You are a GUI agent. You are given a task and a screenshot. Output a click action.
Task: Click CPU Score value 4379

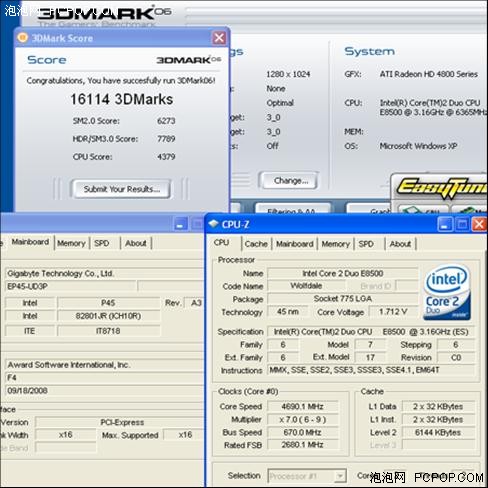click(x=166, y=157)
